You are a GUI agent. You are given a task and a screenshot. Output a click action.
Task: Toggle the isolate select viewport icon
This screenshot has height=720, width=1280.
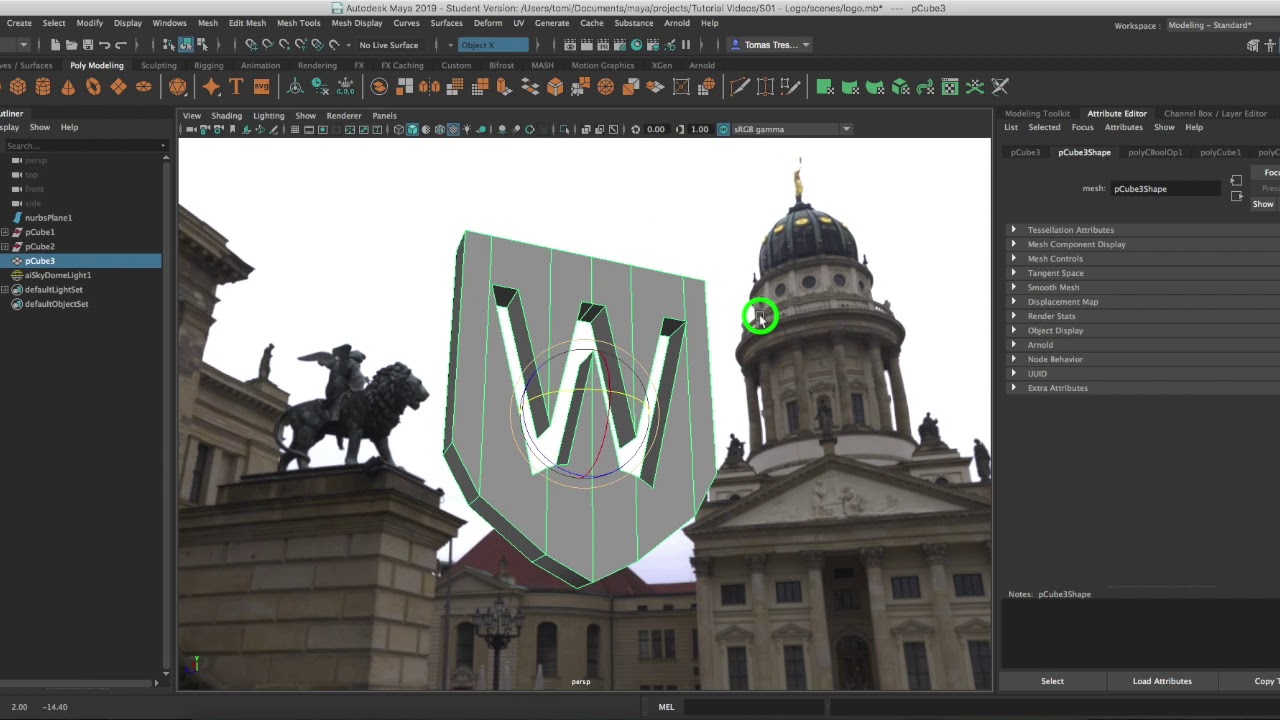pos(565,129)
